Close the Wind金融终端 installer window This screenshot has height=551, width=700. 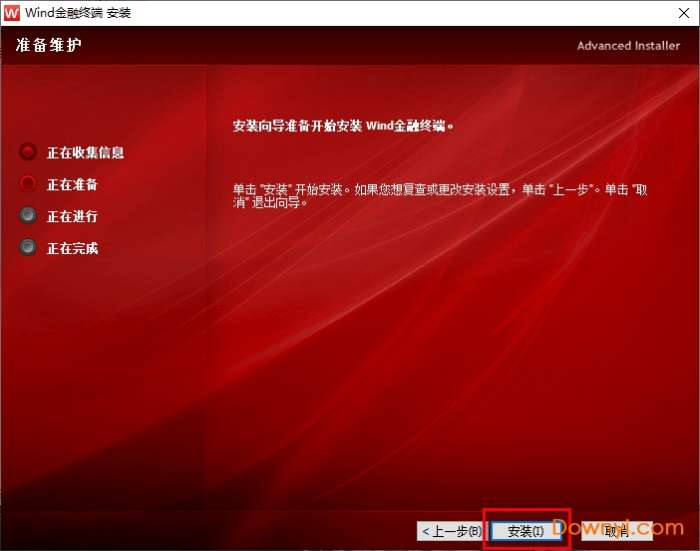tap(683, 13)
